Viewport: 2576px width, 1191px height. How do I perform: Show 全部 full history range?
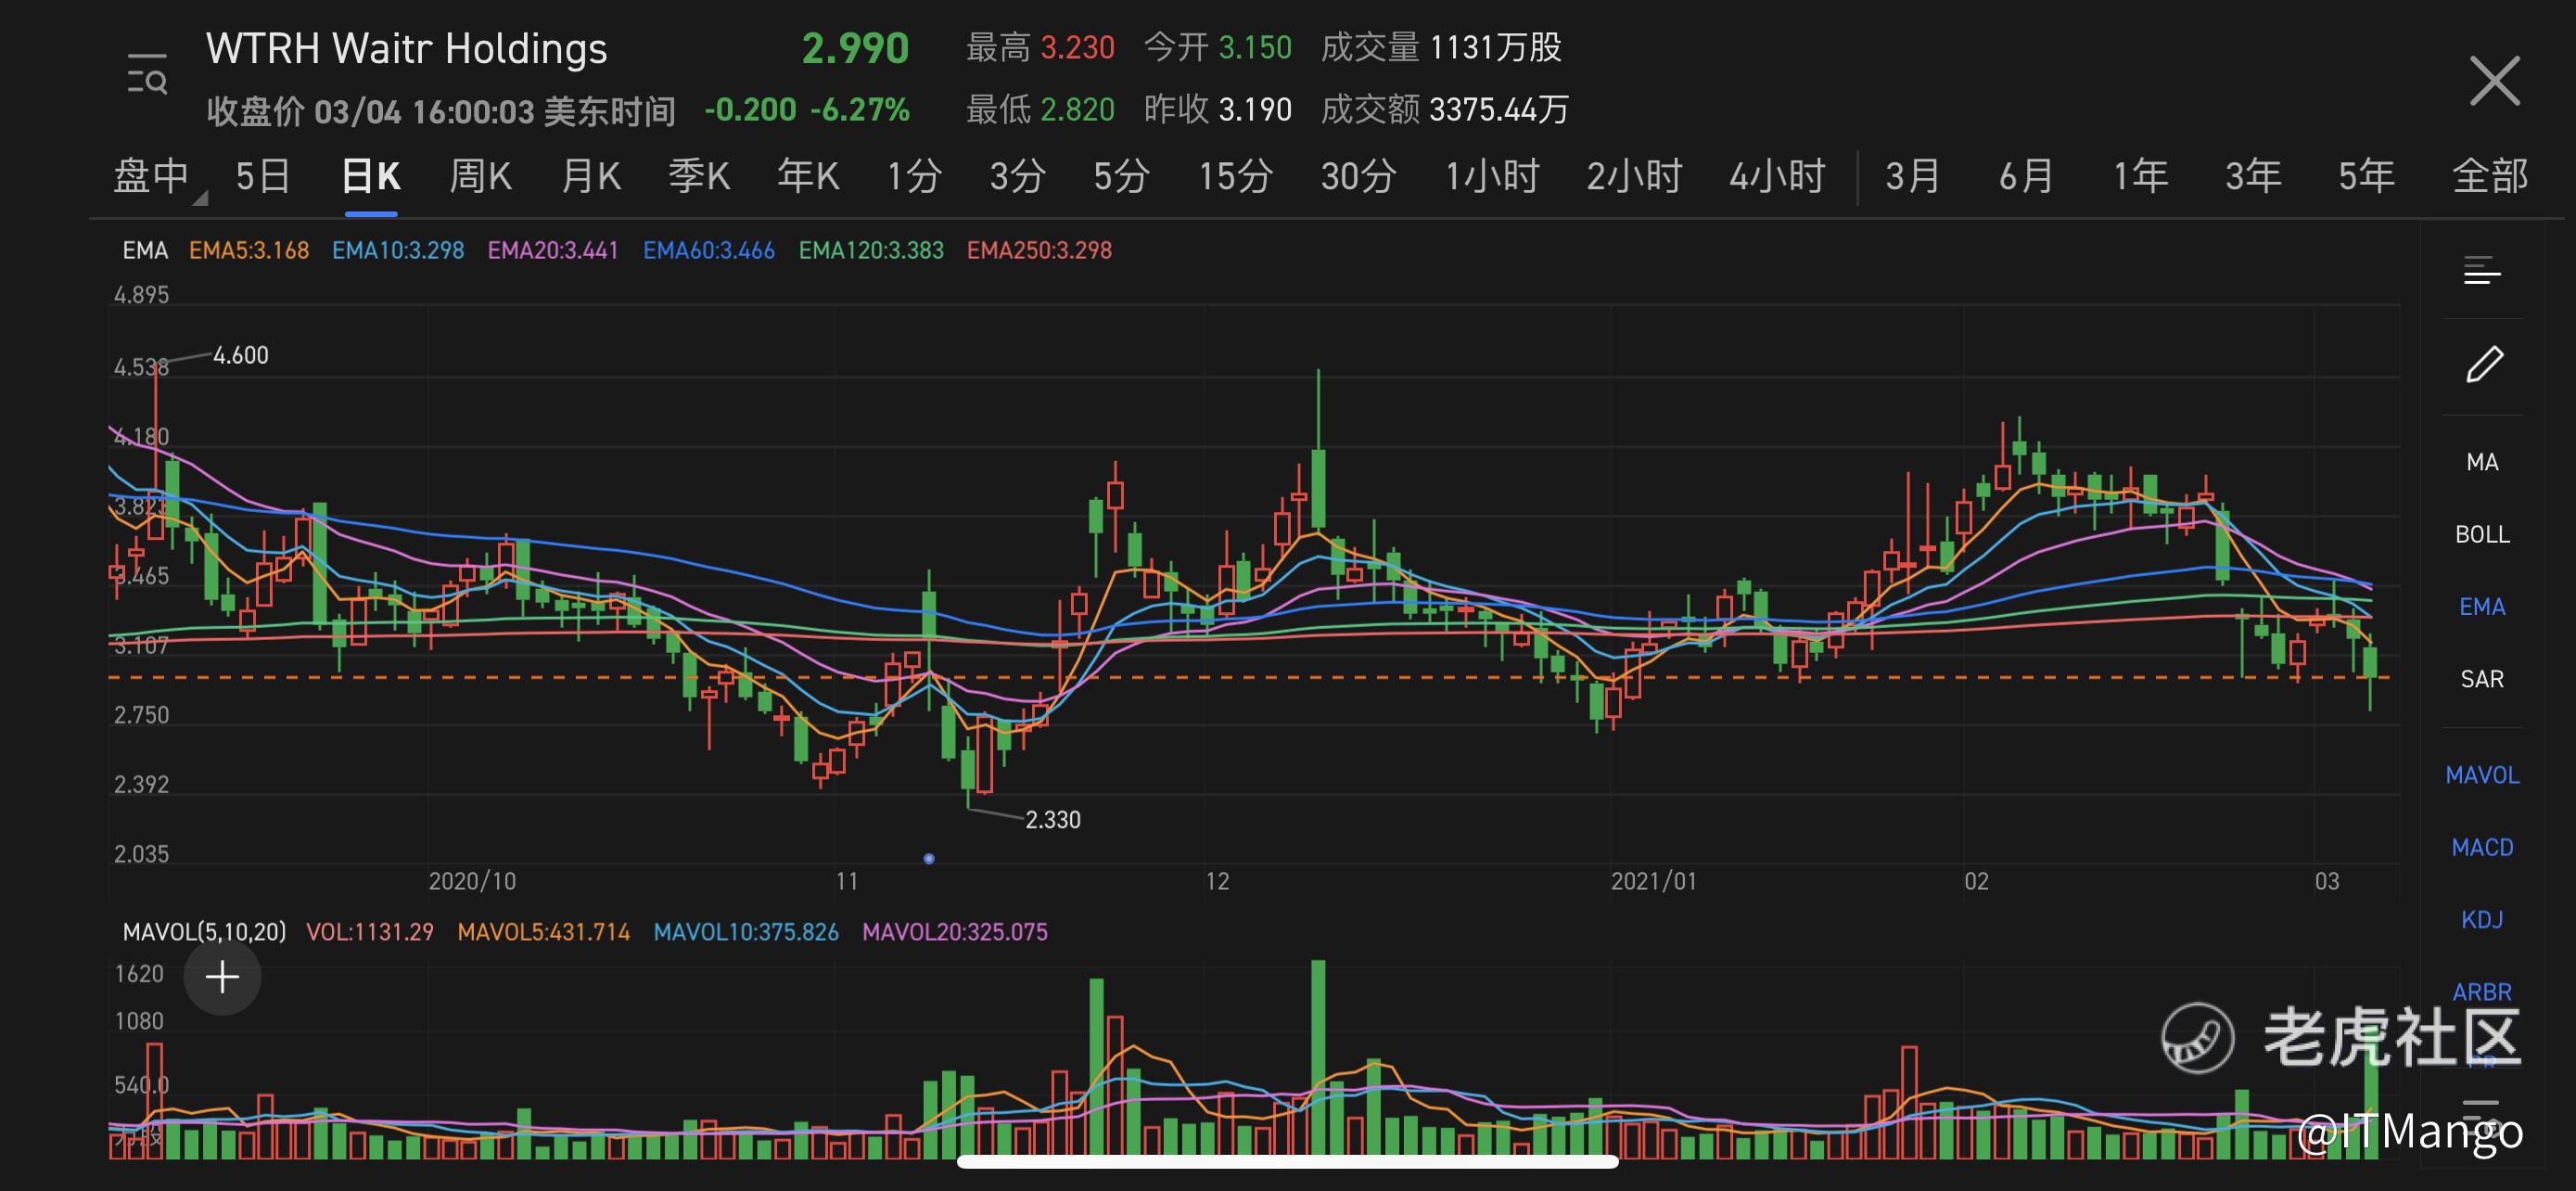coord(2490,177)
